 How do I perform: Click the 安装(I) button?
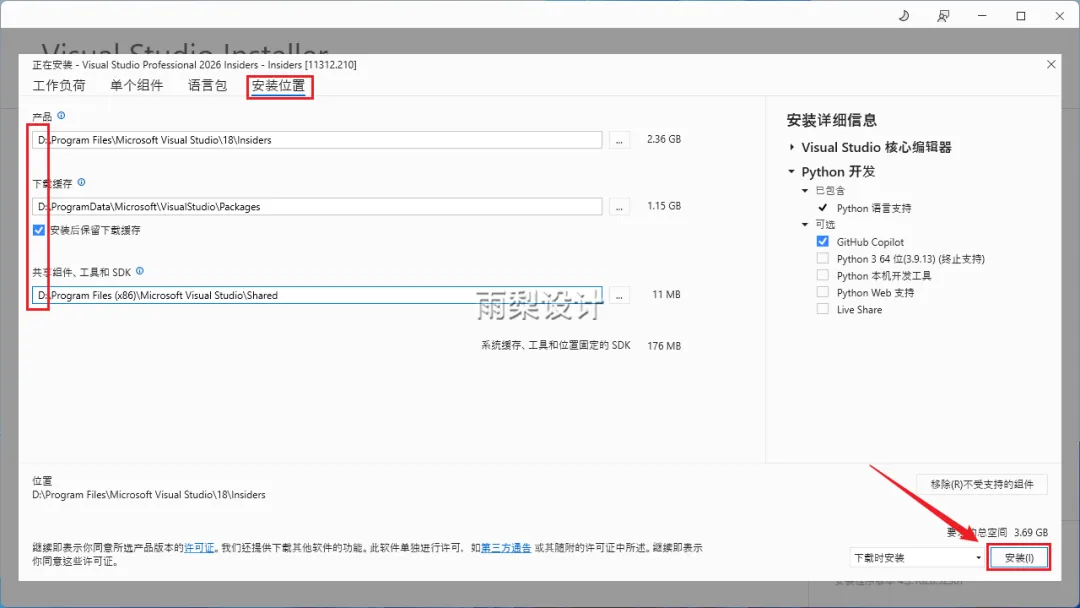point(1019,558)
